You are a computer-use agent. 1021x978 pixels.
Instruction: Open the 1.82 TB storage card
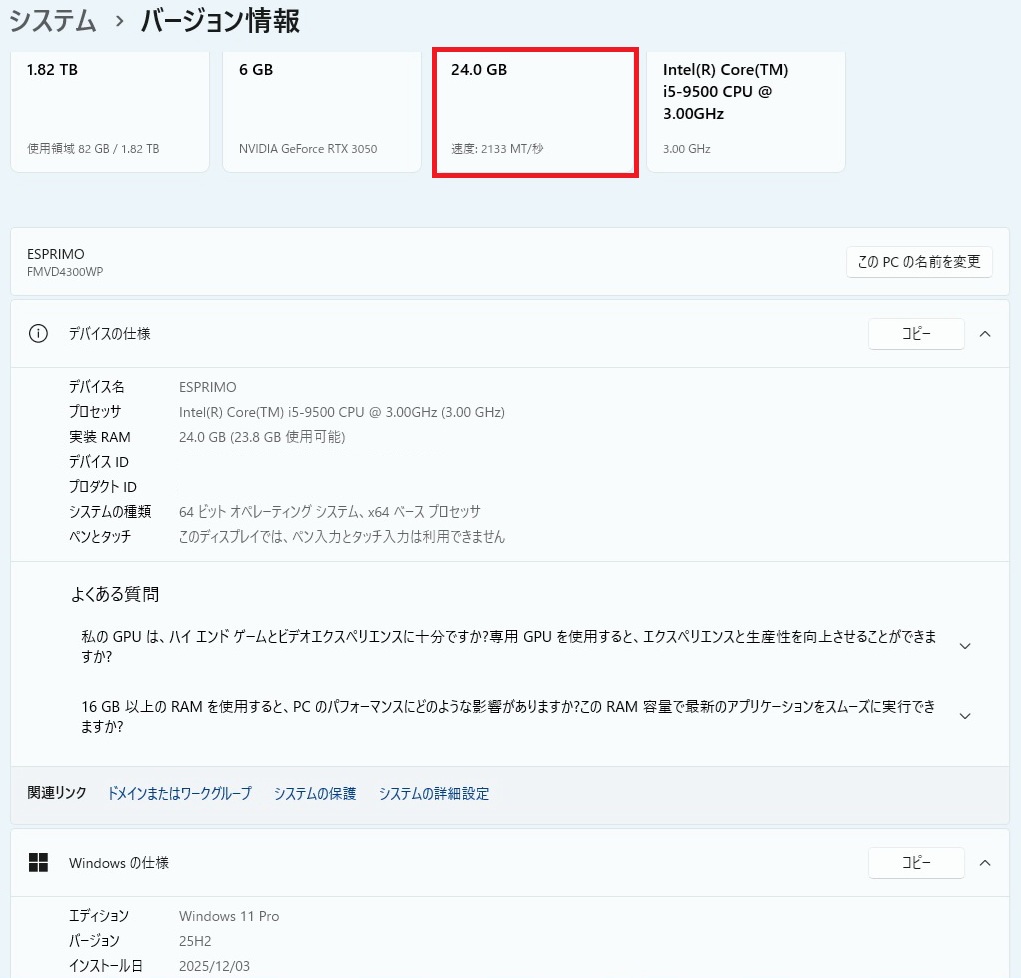109,110
